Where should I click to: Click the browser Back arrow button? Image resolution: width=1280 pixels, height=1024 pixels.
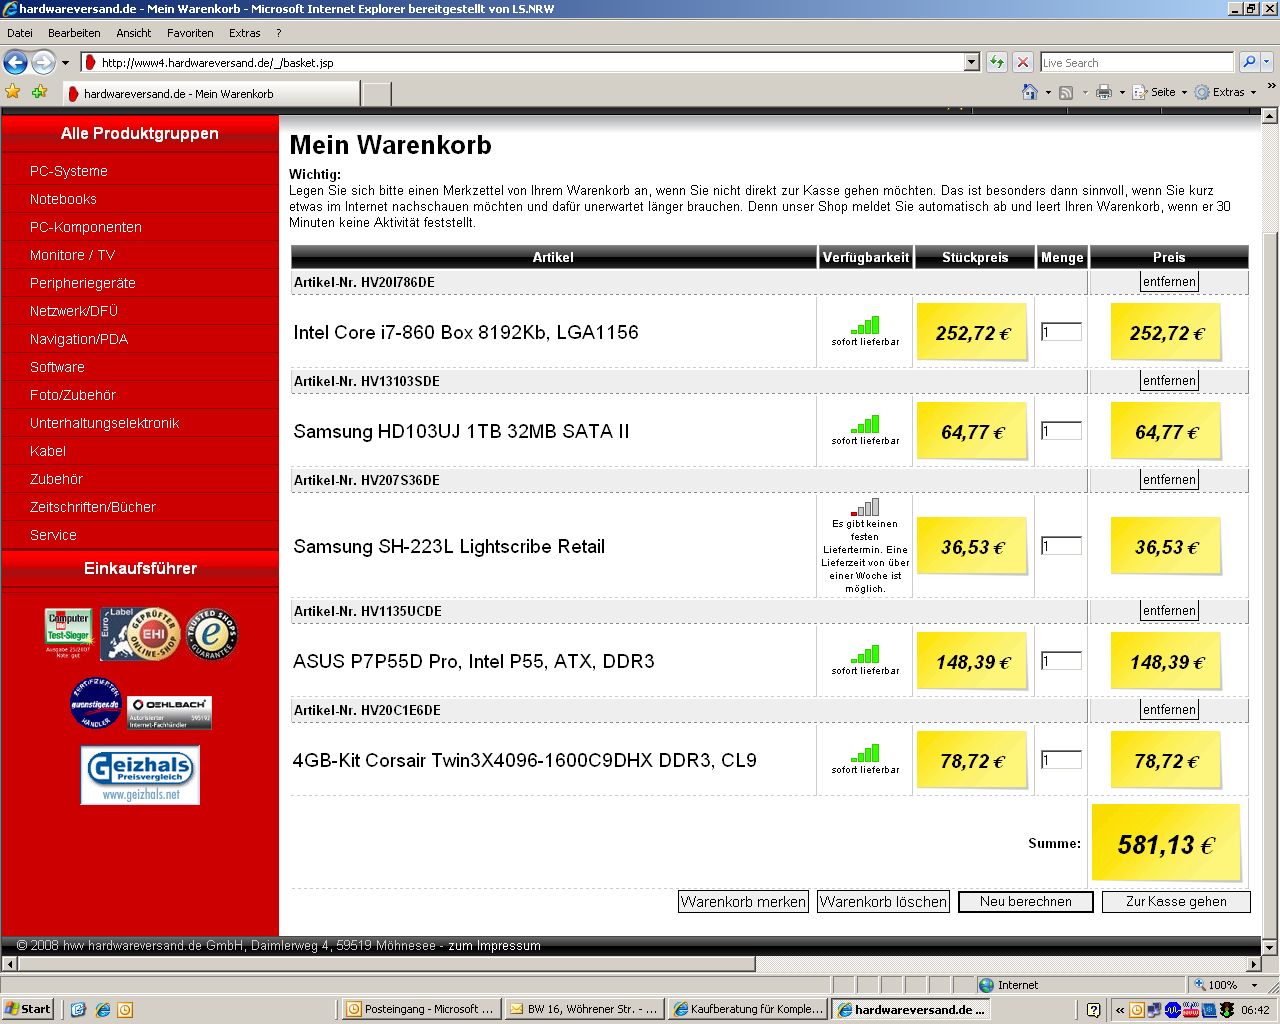click(x=15, y=62)
